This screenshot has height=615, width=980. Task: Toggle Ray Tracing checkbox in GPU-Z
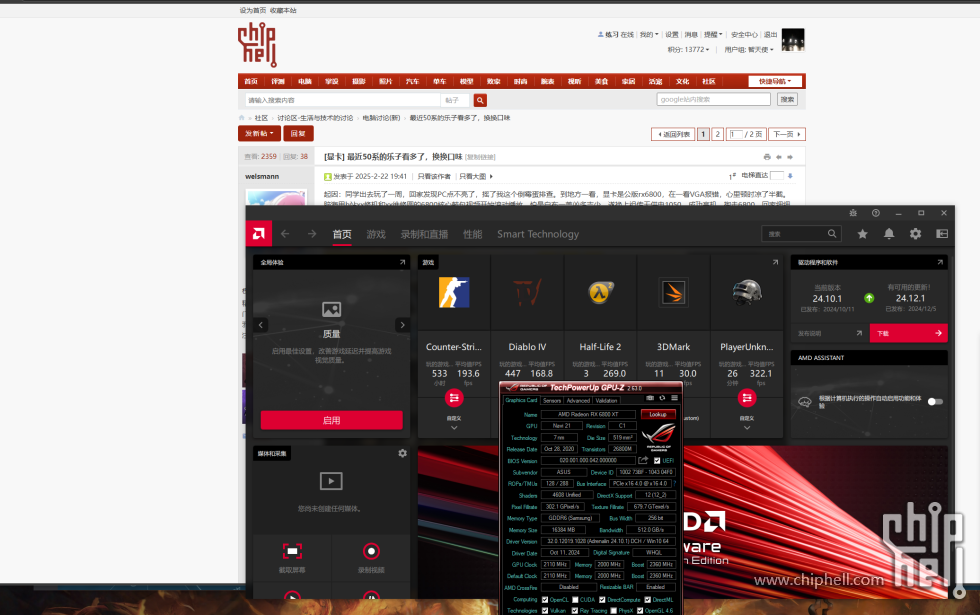coord(574,611)
